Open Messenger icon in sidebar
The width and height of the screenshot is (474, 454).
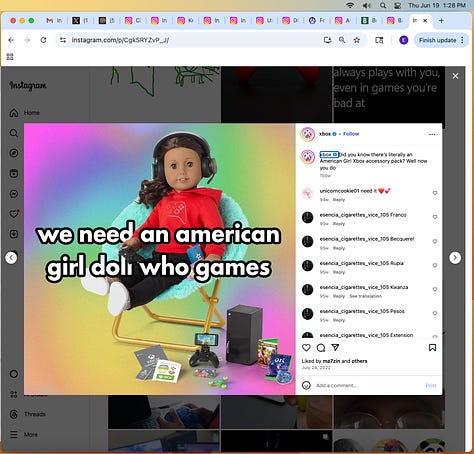[x=14, y=194]
